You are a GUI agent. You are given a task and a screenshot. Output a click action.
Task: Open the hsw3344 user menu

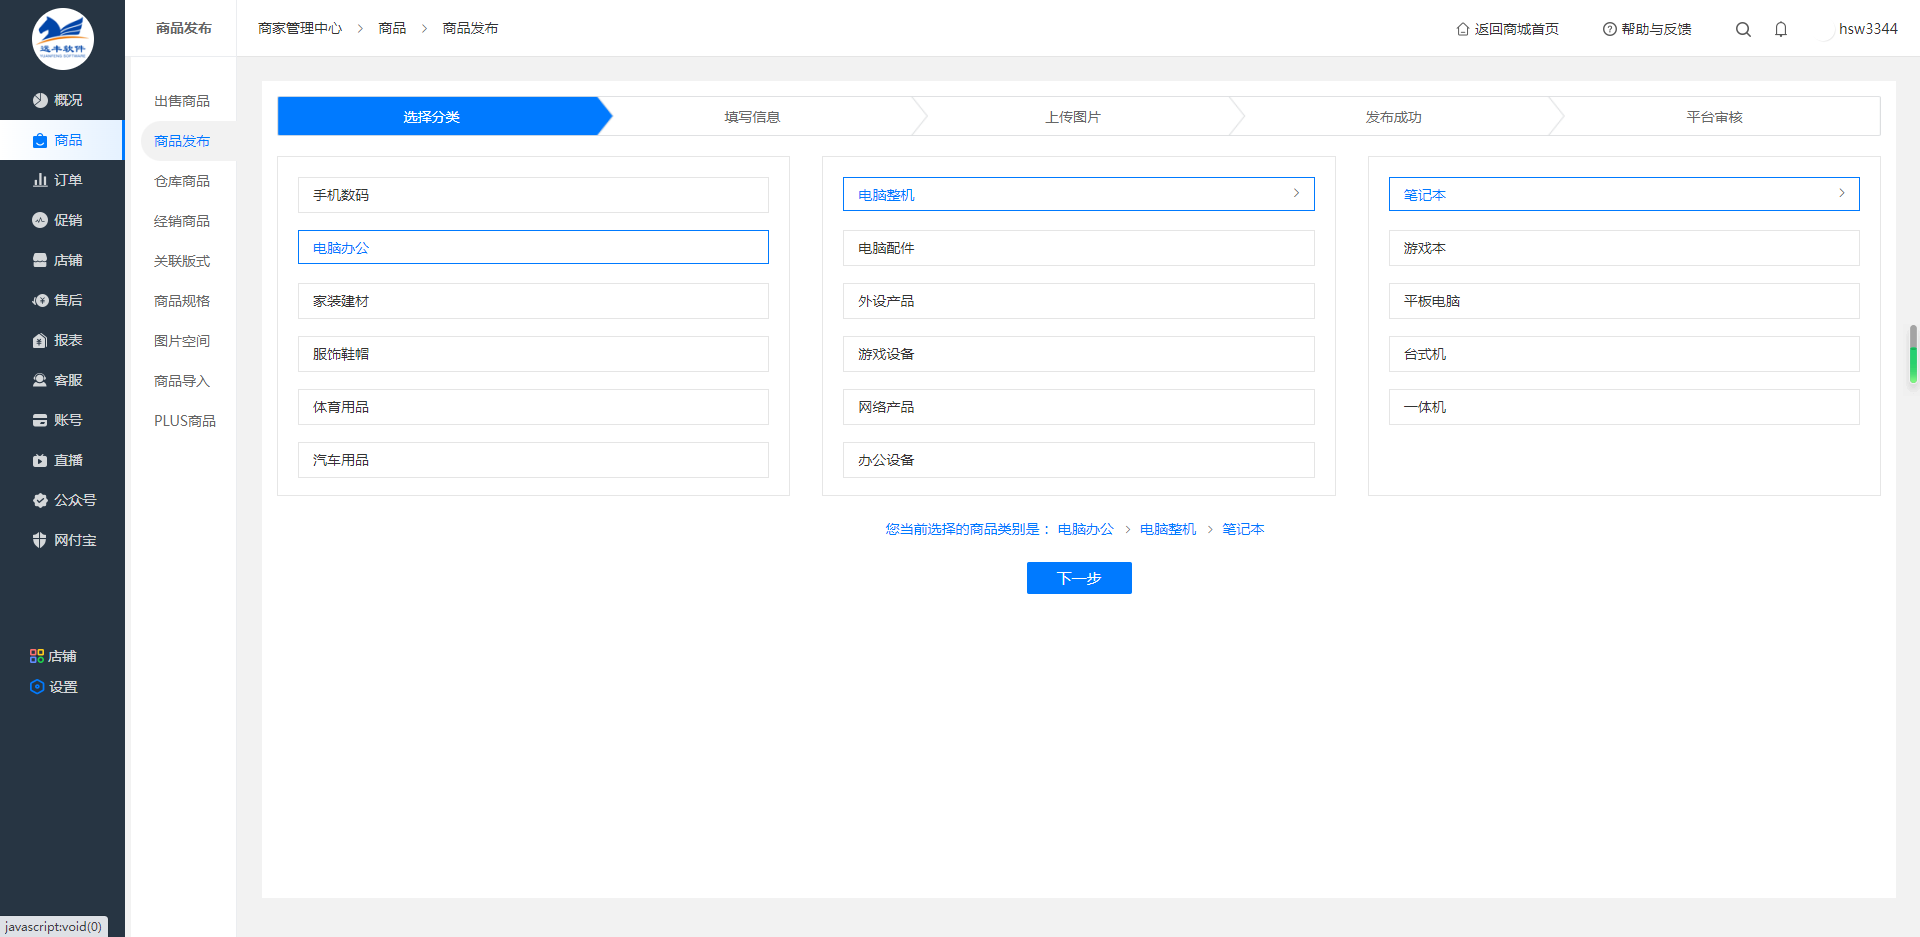(x=1868, y=29)
